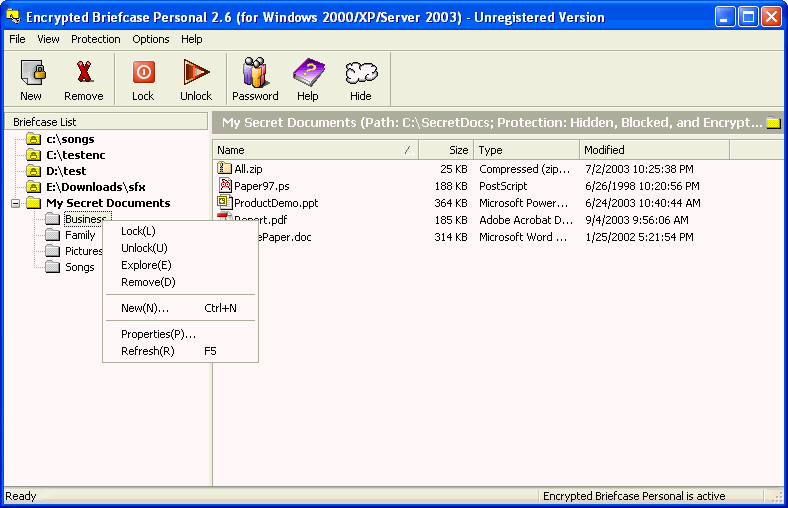Click the Business subfolder icon
Image resolution: width=788 pixels, height=508 pixels.
52,219
